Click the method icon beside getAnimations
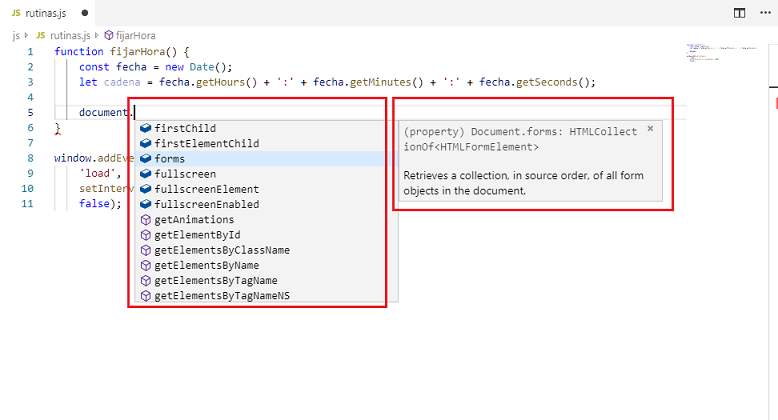 [145, 219]
